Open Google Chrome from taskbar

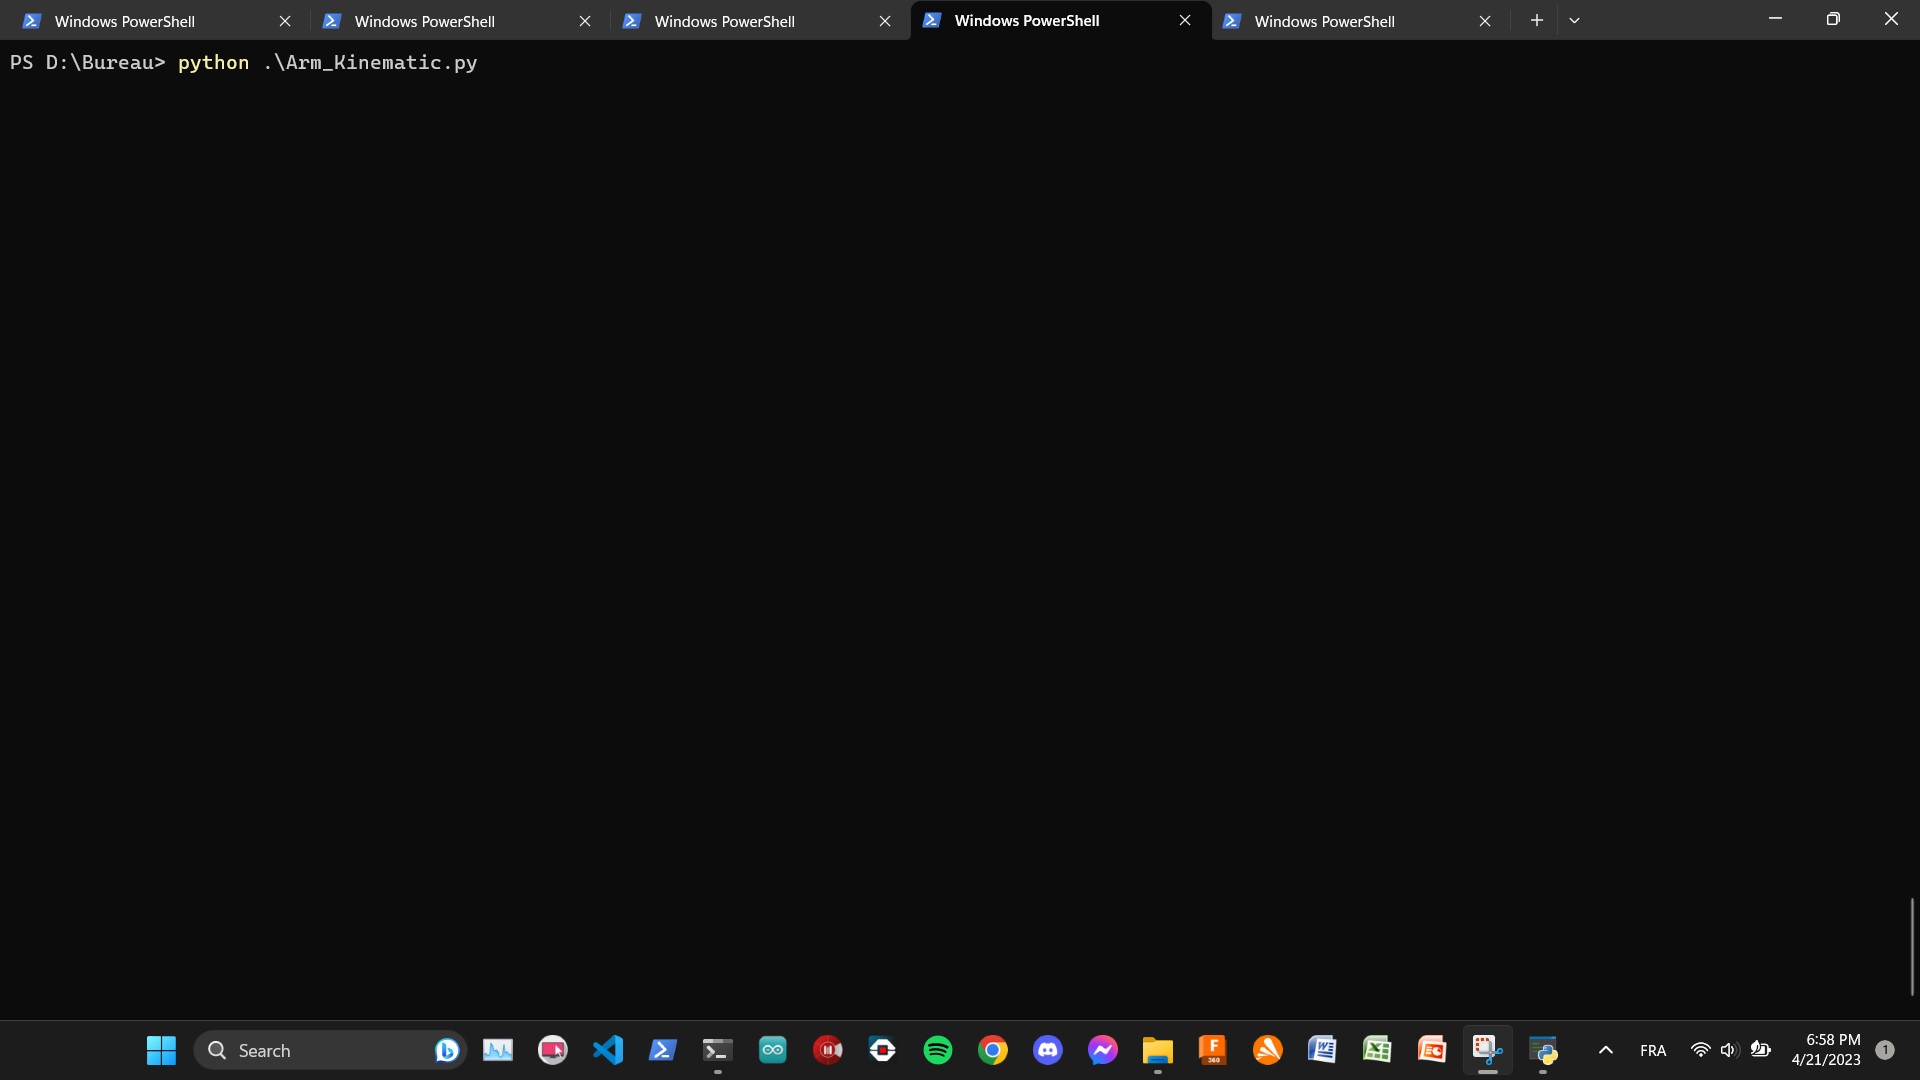(993, 1050)
